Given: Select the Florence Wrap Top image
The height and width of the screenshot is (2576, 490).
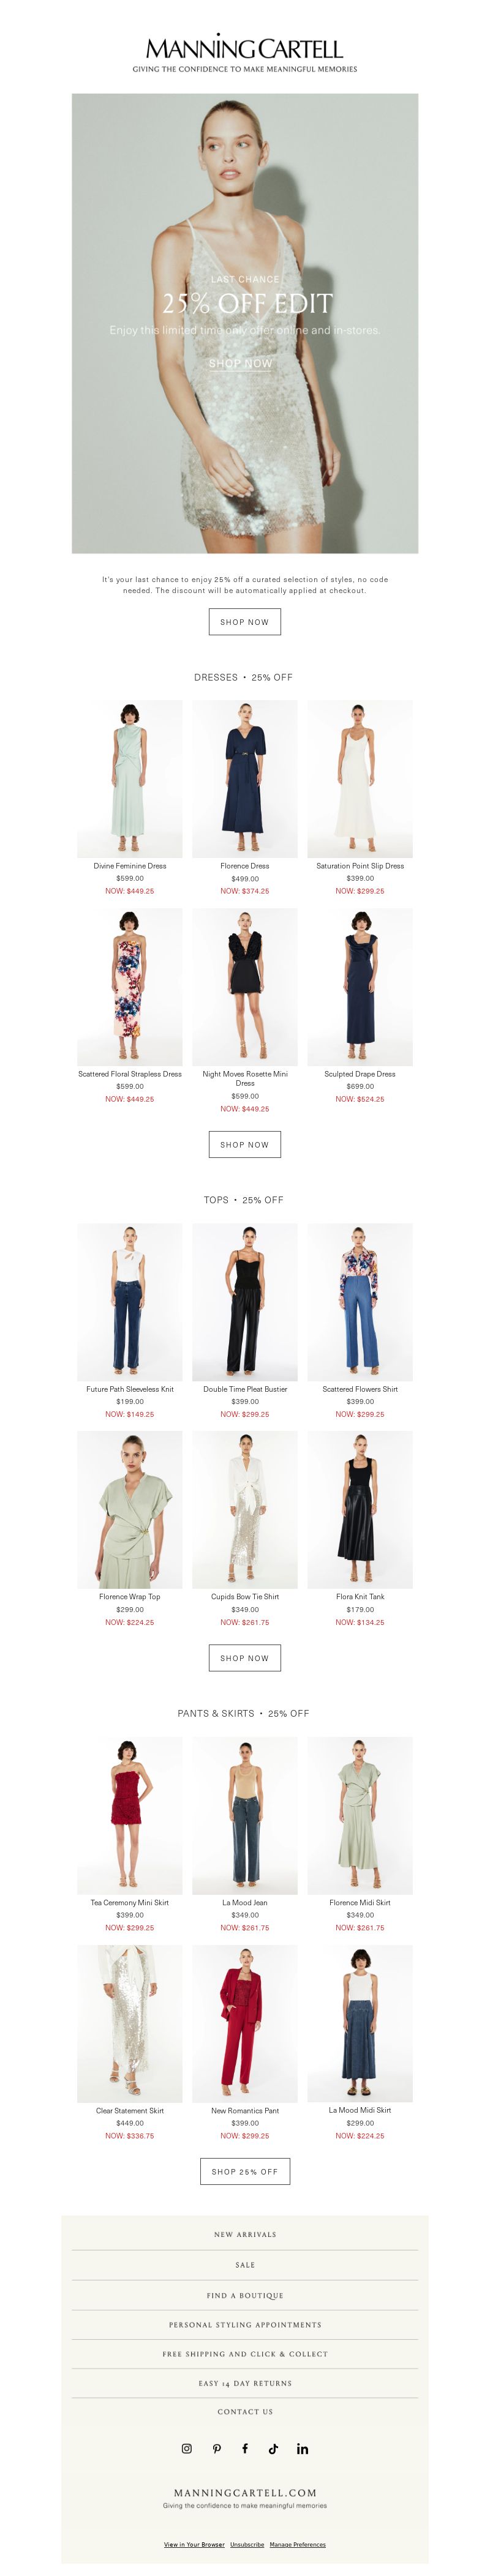Looking at the screenshot, I should 130,1509.
